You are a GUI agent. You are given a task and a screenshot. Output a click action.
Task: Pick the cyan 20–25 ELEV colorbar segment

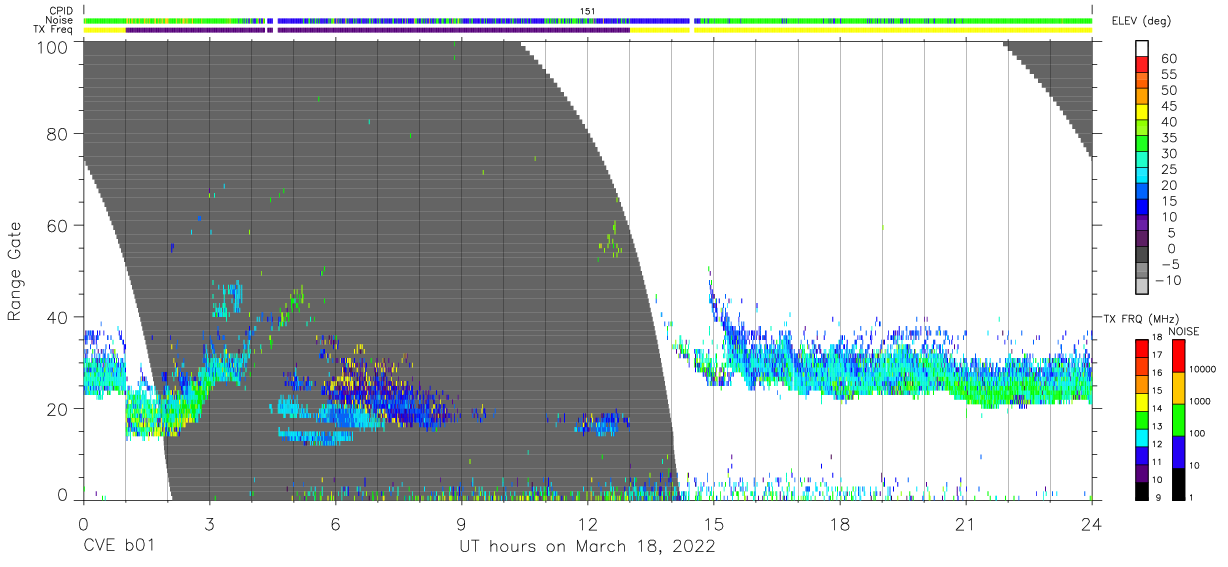pos(1143,176)
